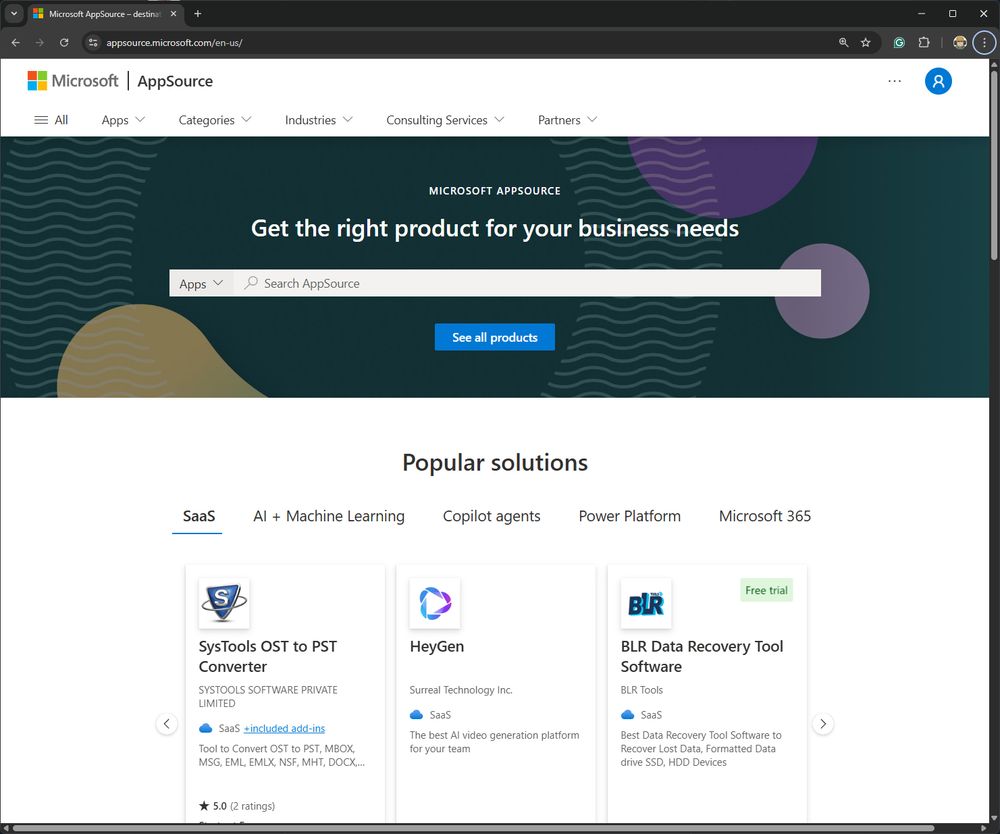Open the Chrome three-dot menu
Viewport: 1000px width, 834px height.
[x=984, y=43]
